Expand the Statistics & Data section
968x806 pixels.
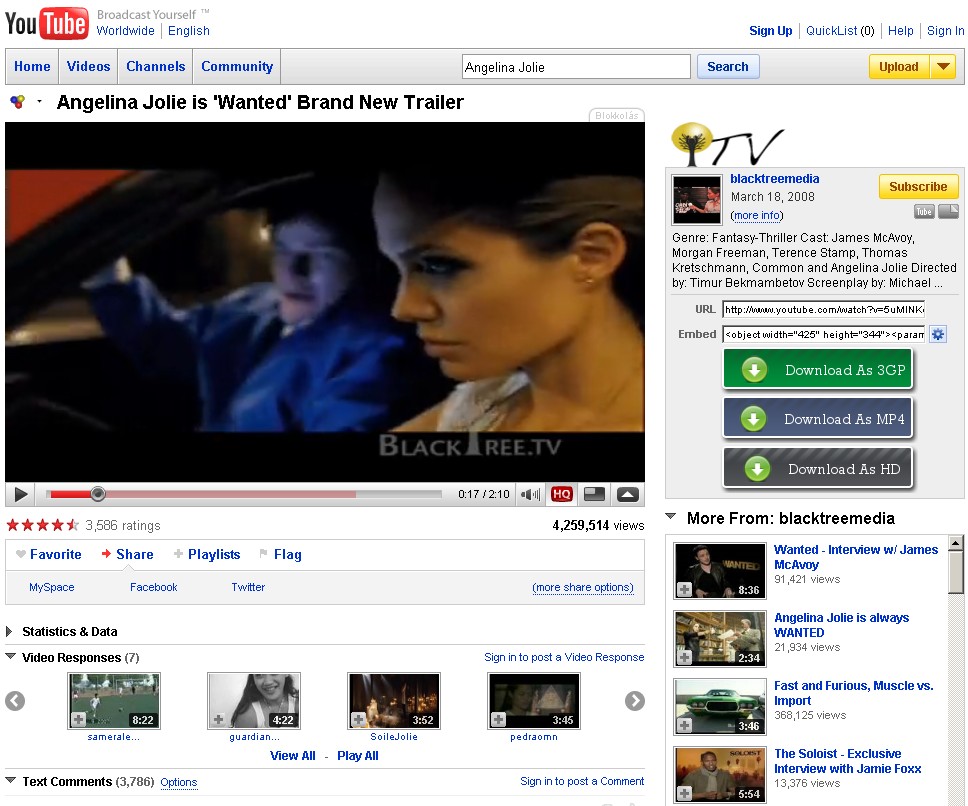[x=10, y=632]
